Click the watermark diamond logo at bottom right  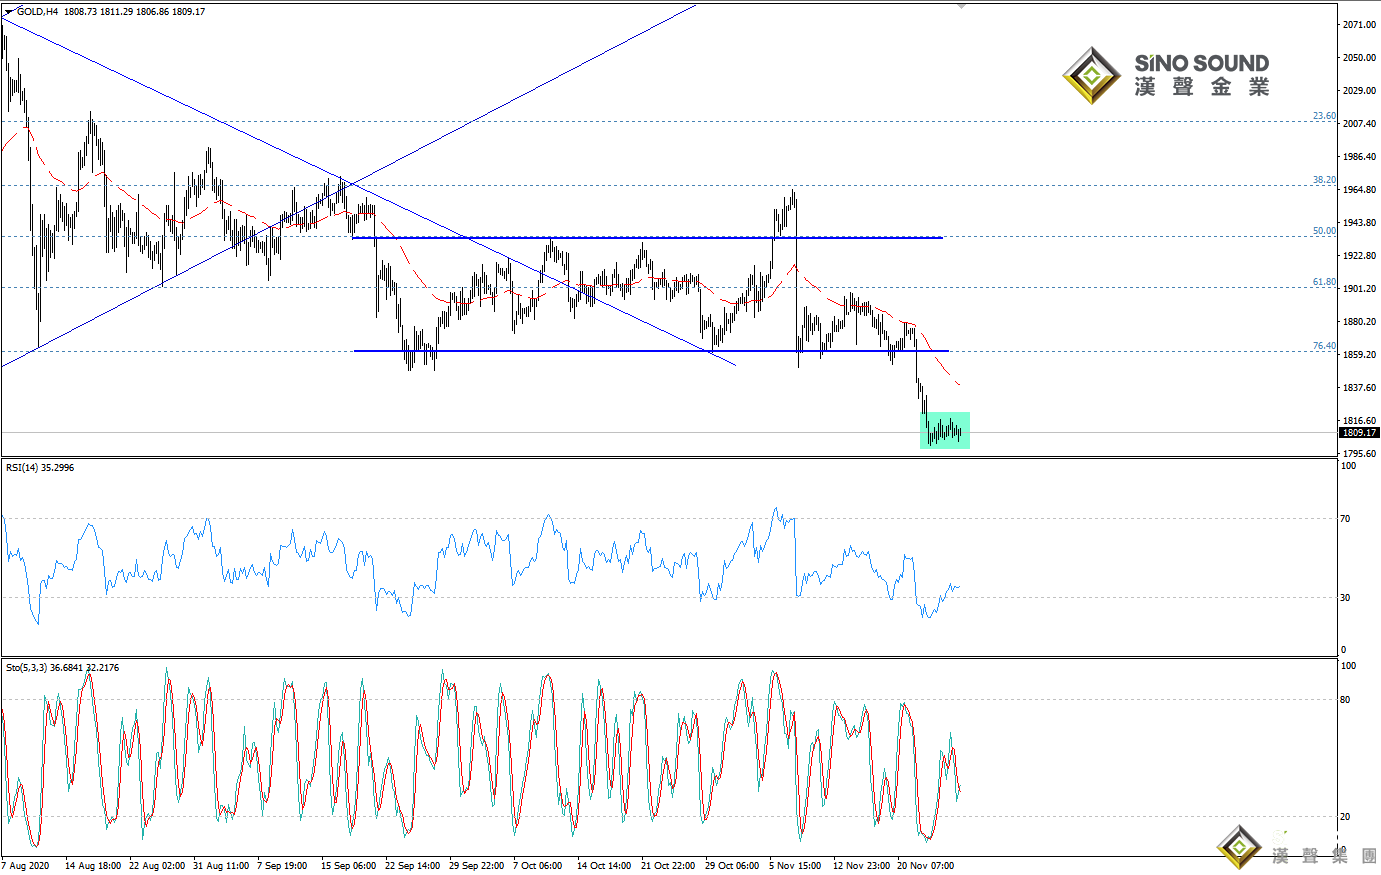(x=1239, y=848)
